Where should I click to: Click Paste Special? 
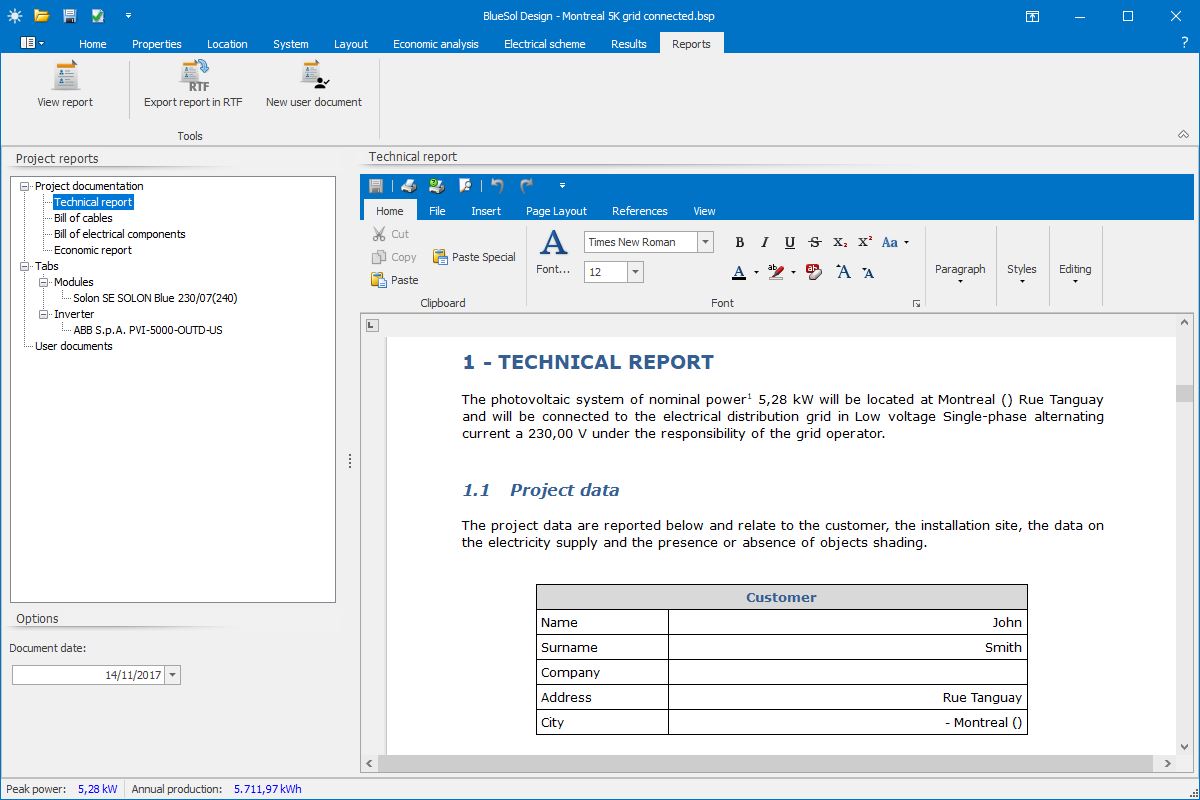point(474,257)
